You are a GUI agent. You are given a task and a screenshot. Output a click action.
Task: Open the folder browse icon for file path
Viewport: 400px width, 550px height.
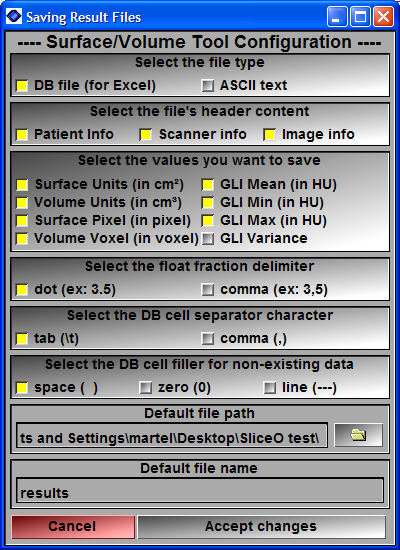[x=358, y=435]
